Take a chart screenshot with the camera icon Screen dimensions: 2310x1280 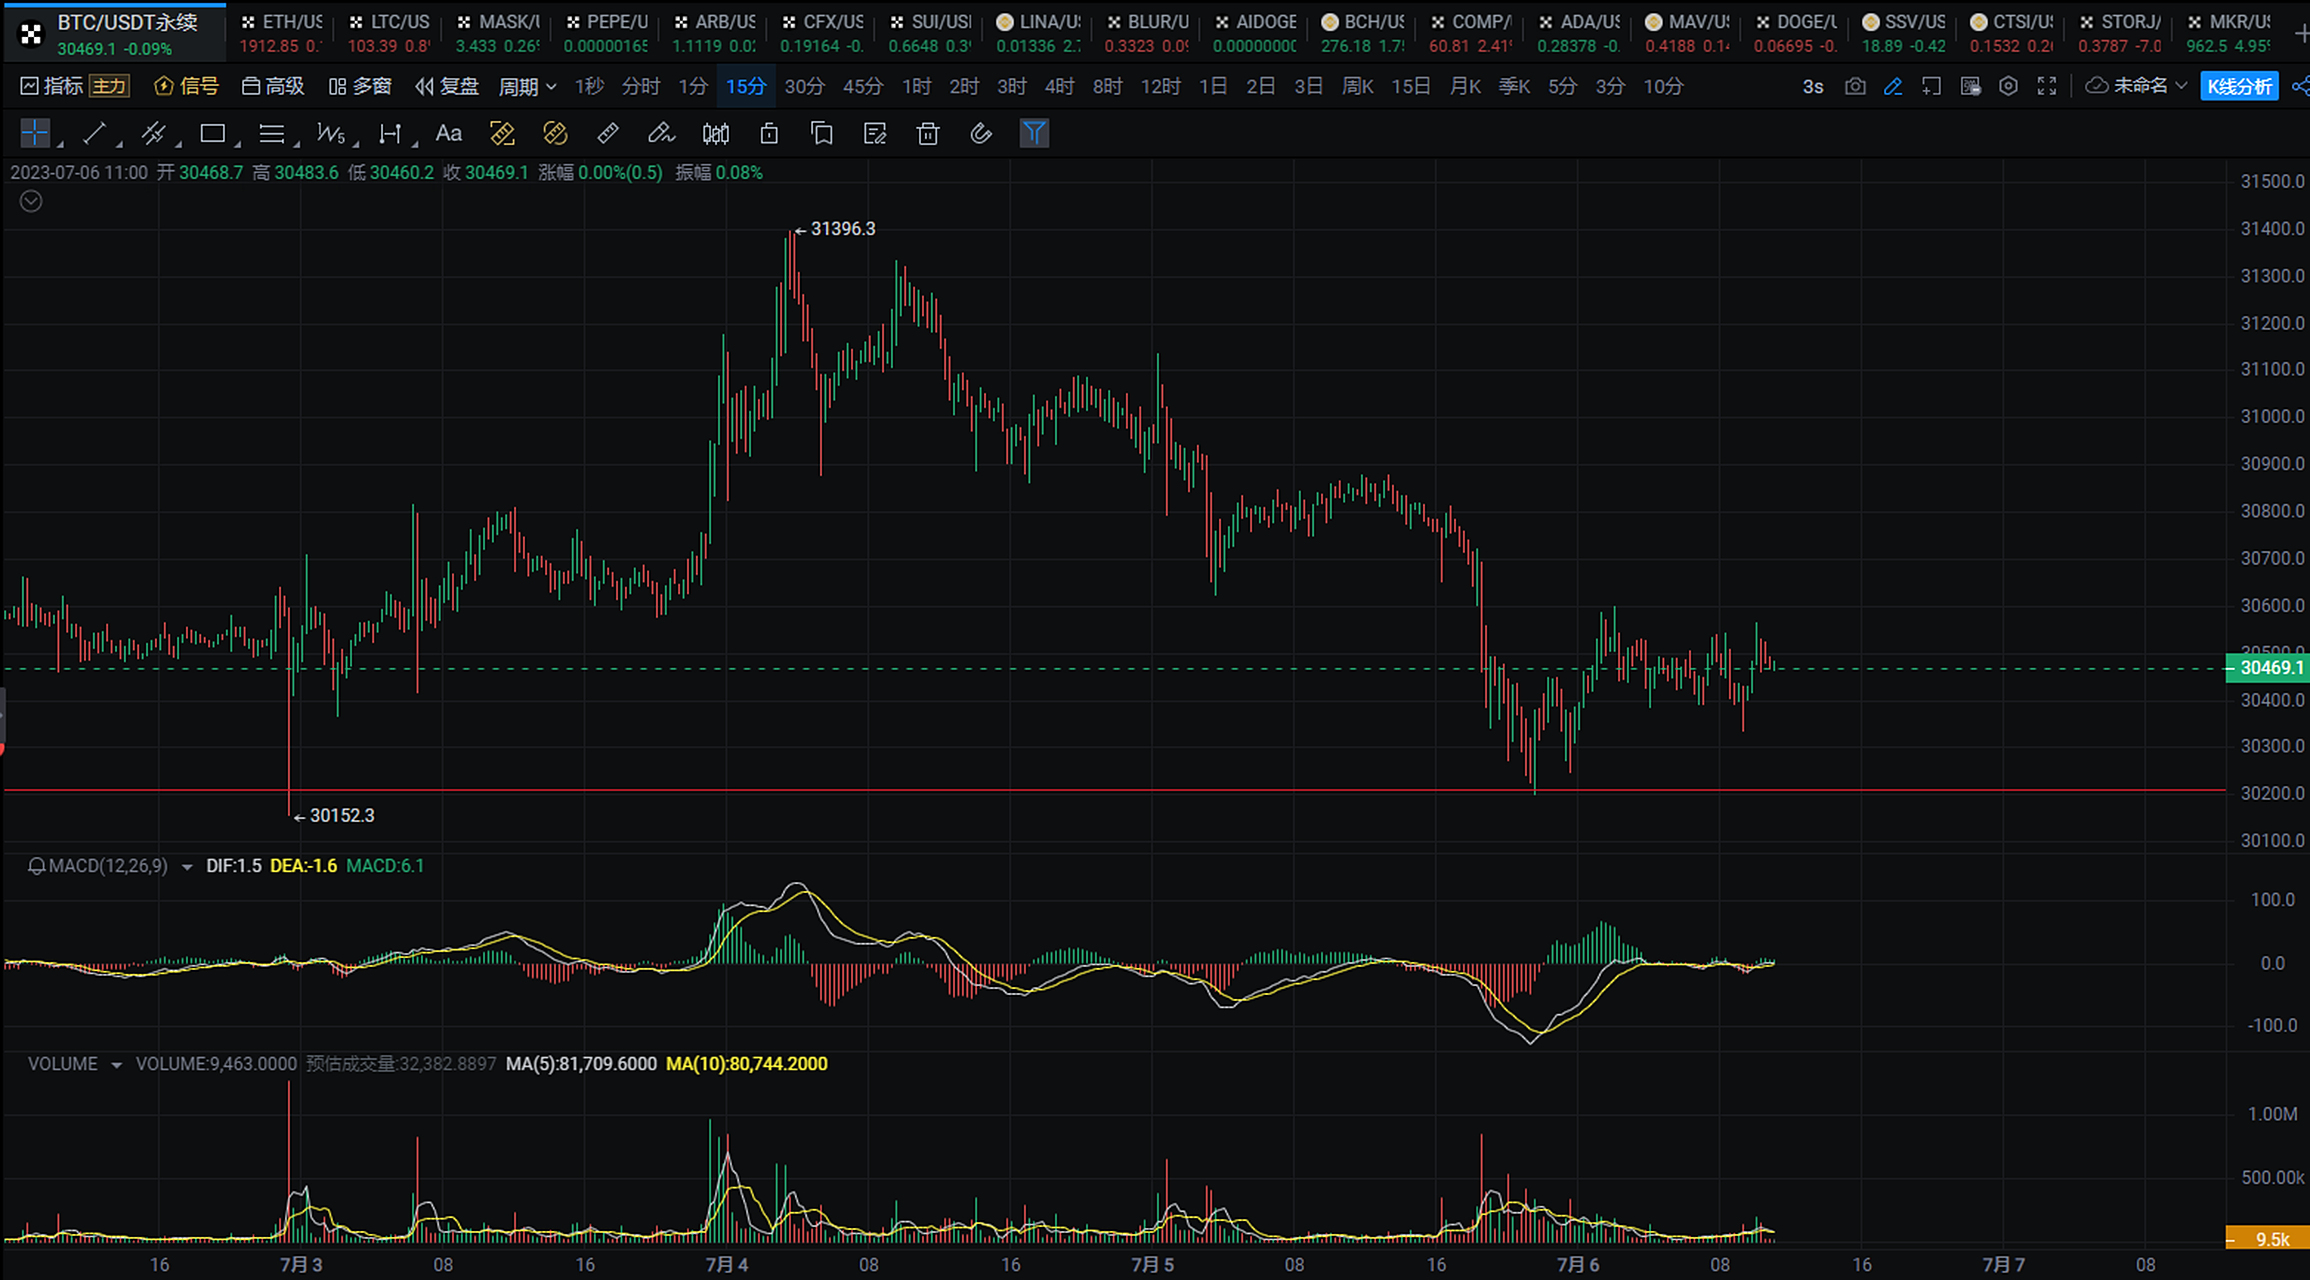[x=1855, y=86]
